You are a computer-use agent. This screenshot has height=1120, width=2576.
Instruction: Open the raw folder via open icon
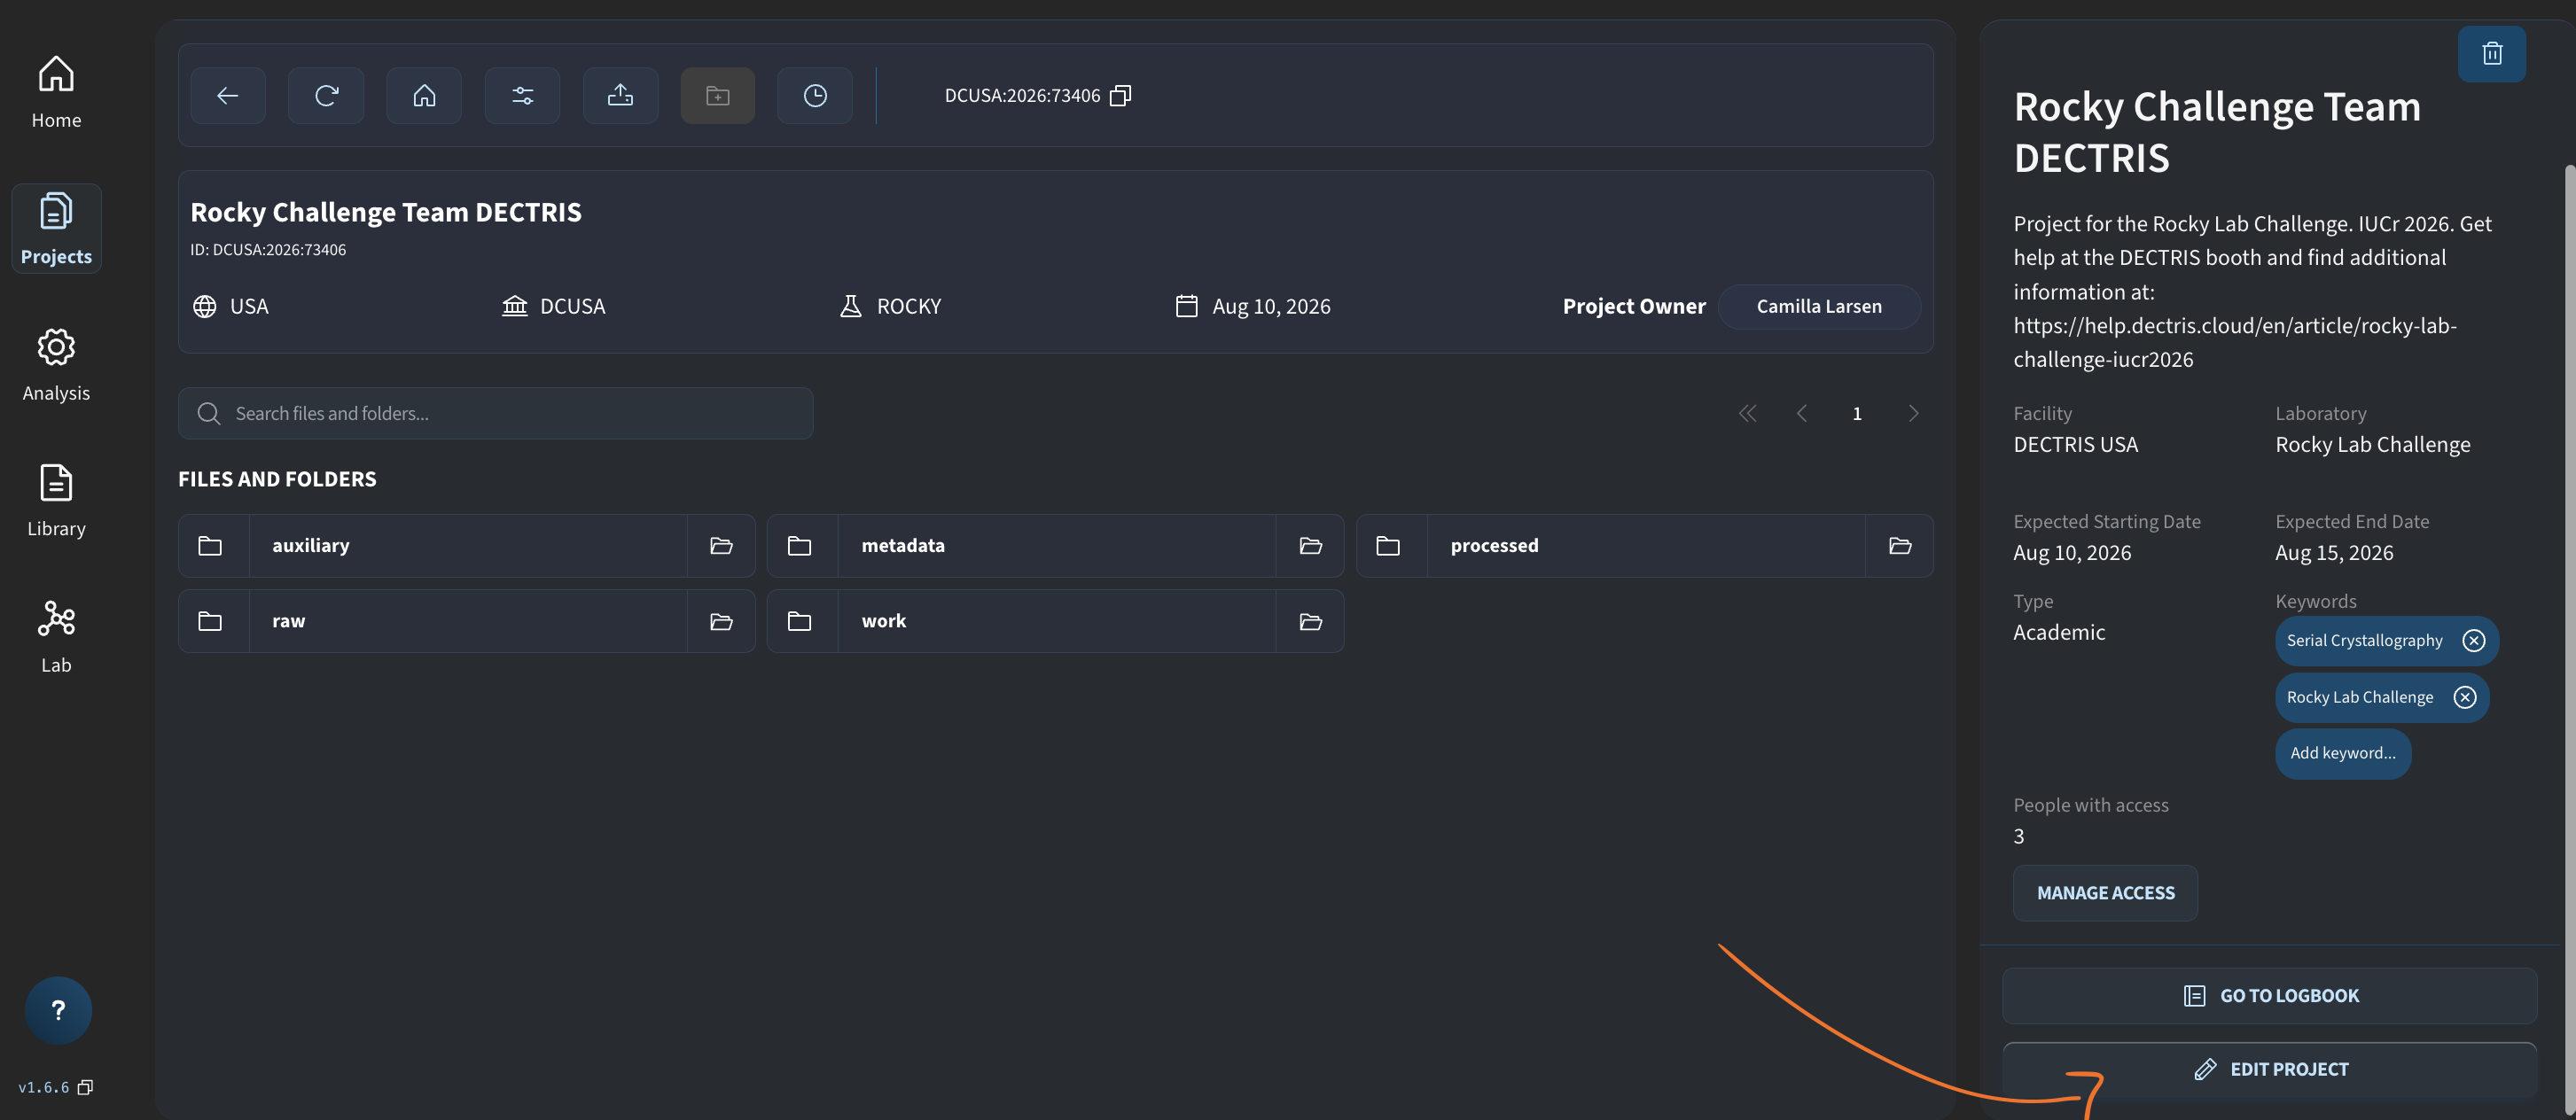tap(721, 621)
